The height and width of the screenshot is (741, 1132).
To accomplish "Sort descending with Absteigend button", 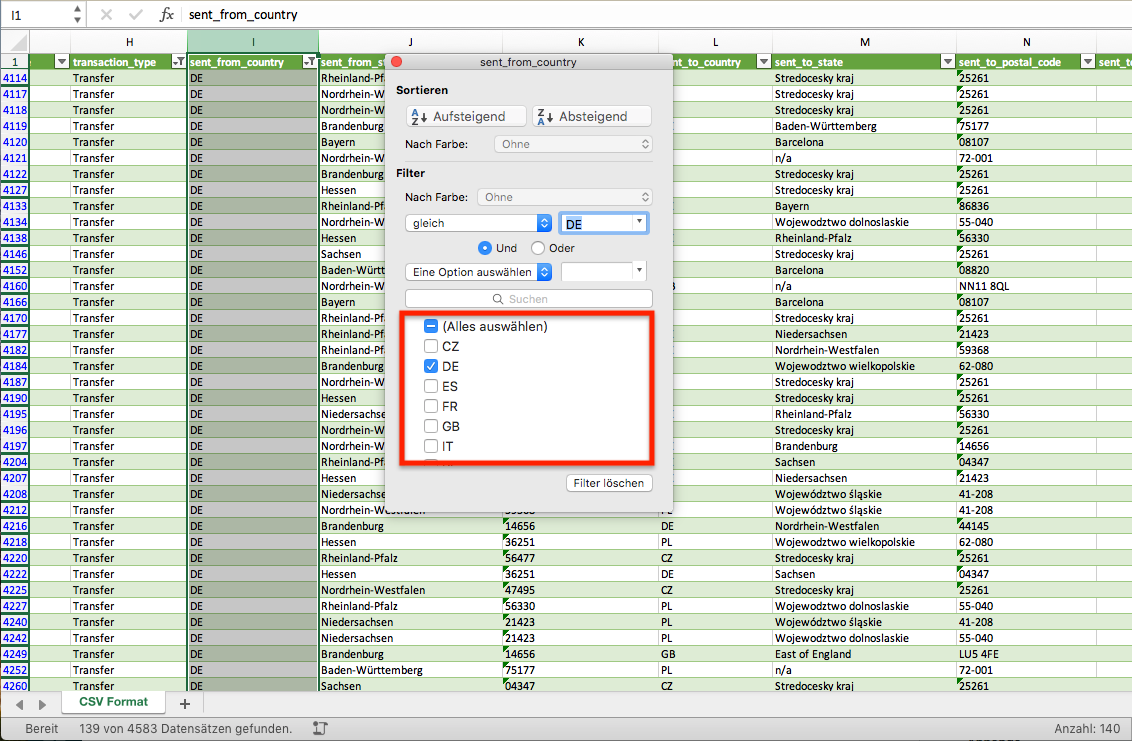I will [592, 116].
